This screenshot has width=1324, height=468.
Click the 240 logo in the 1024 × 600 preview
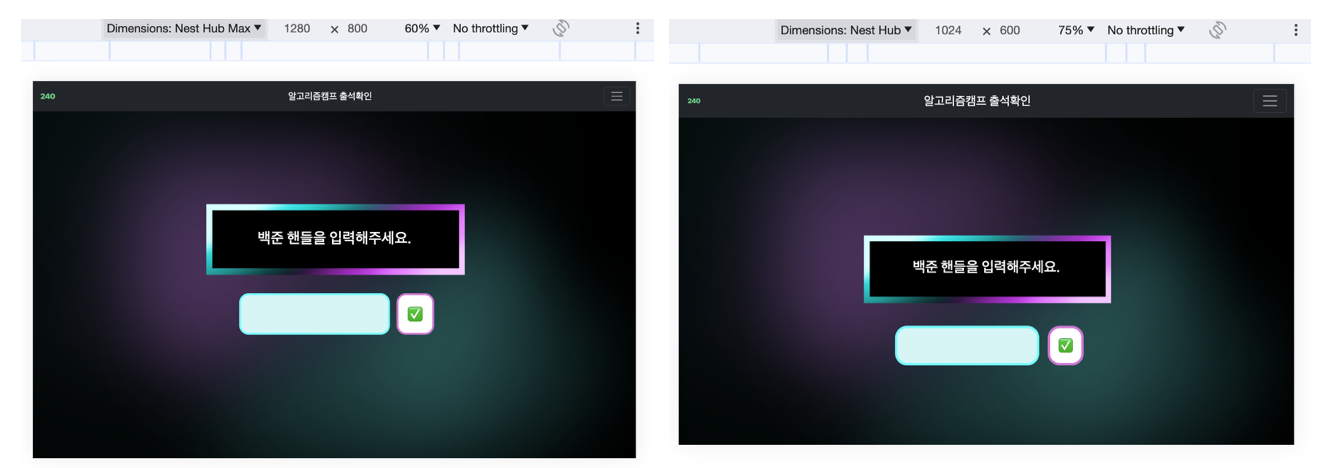694,101
